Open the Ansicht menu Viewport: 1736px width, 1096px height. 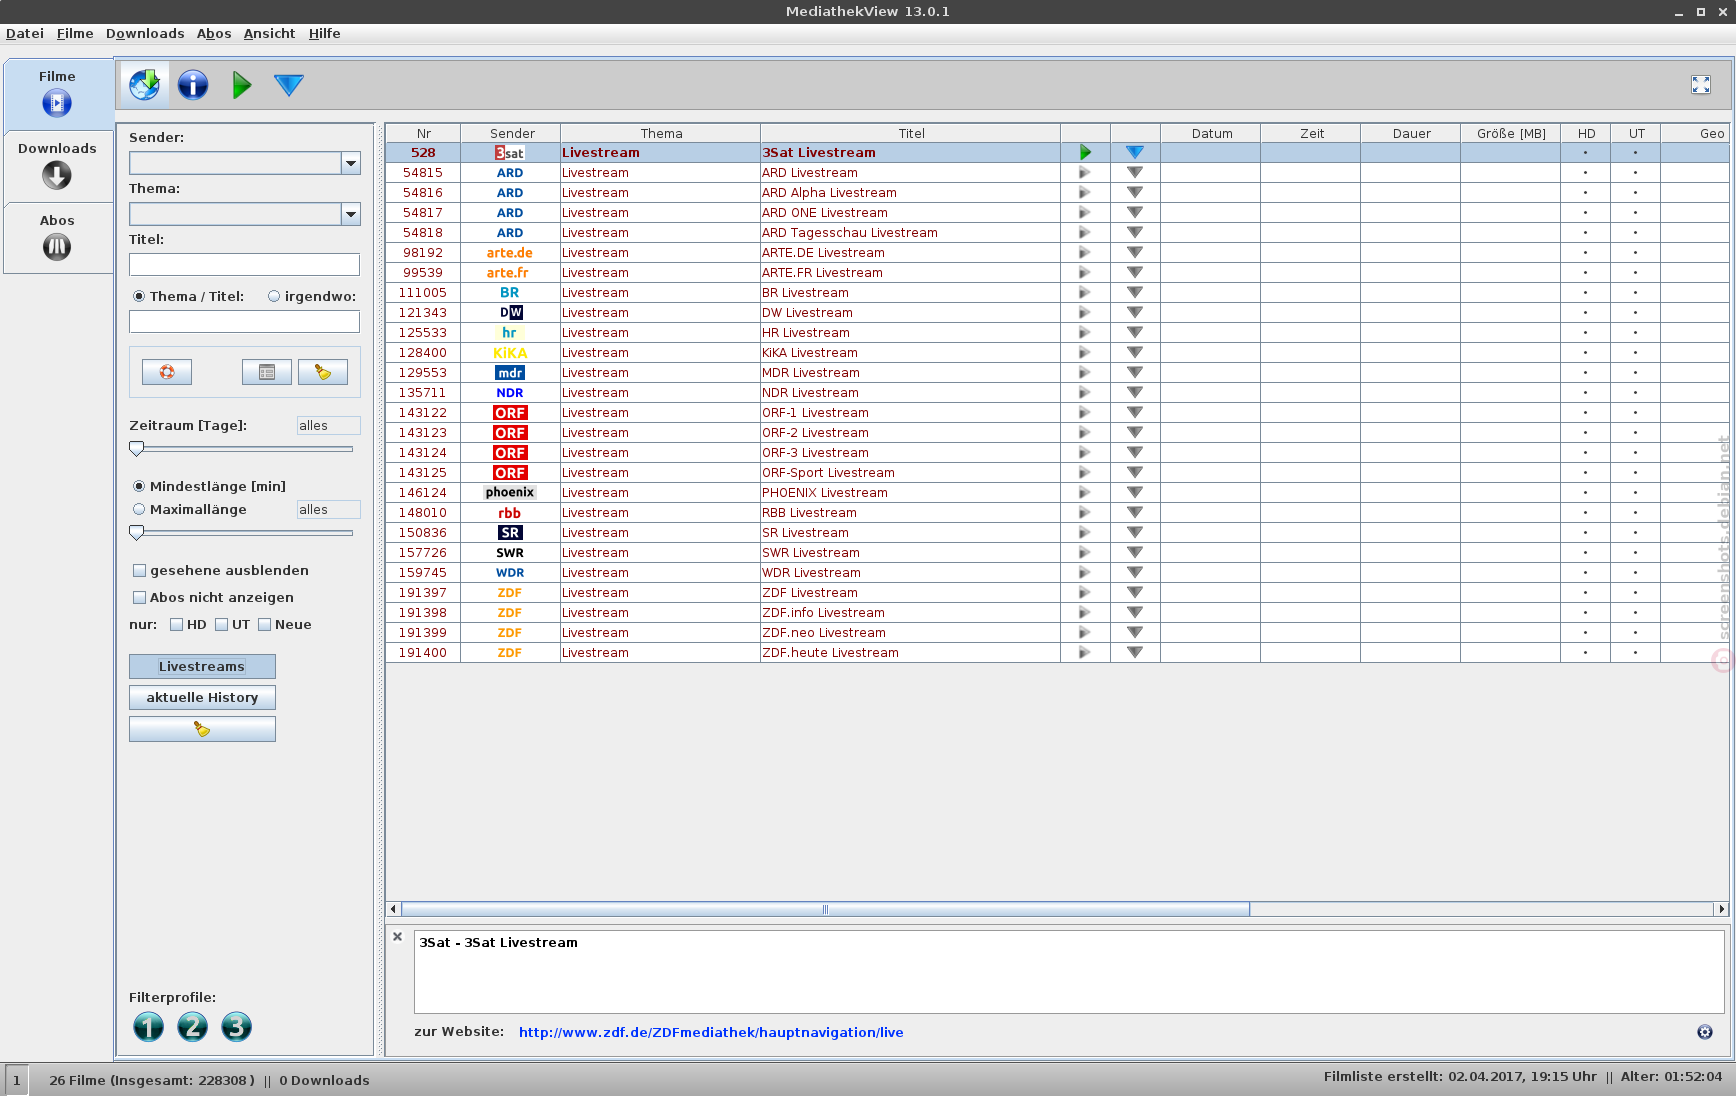click(270, 33)
